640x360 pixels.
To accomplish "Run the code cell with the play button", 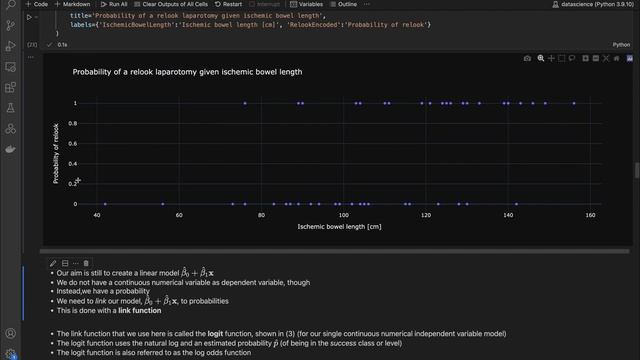I will click(x=29, y=17).
